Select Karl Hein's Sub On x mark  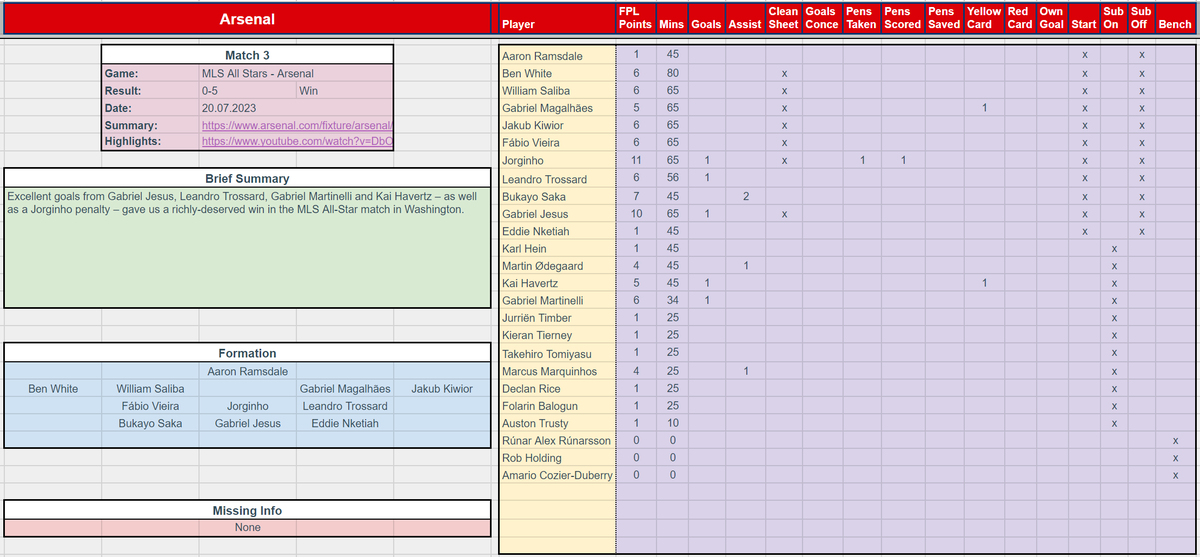click(x=1113, y=248)
